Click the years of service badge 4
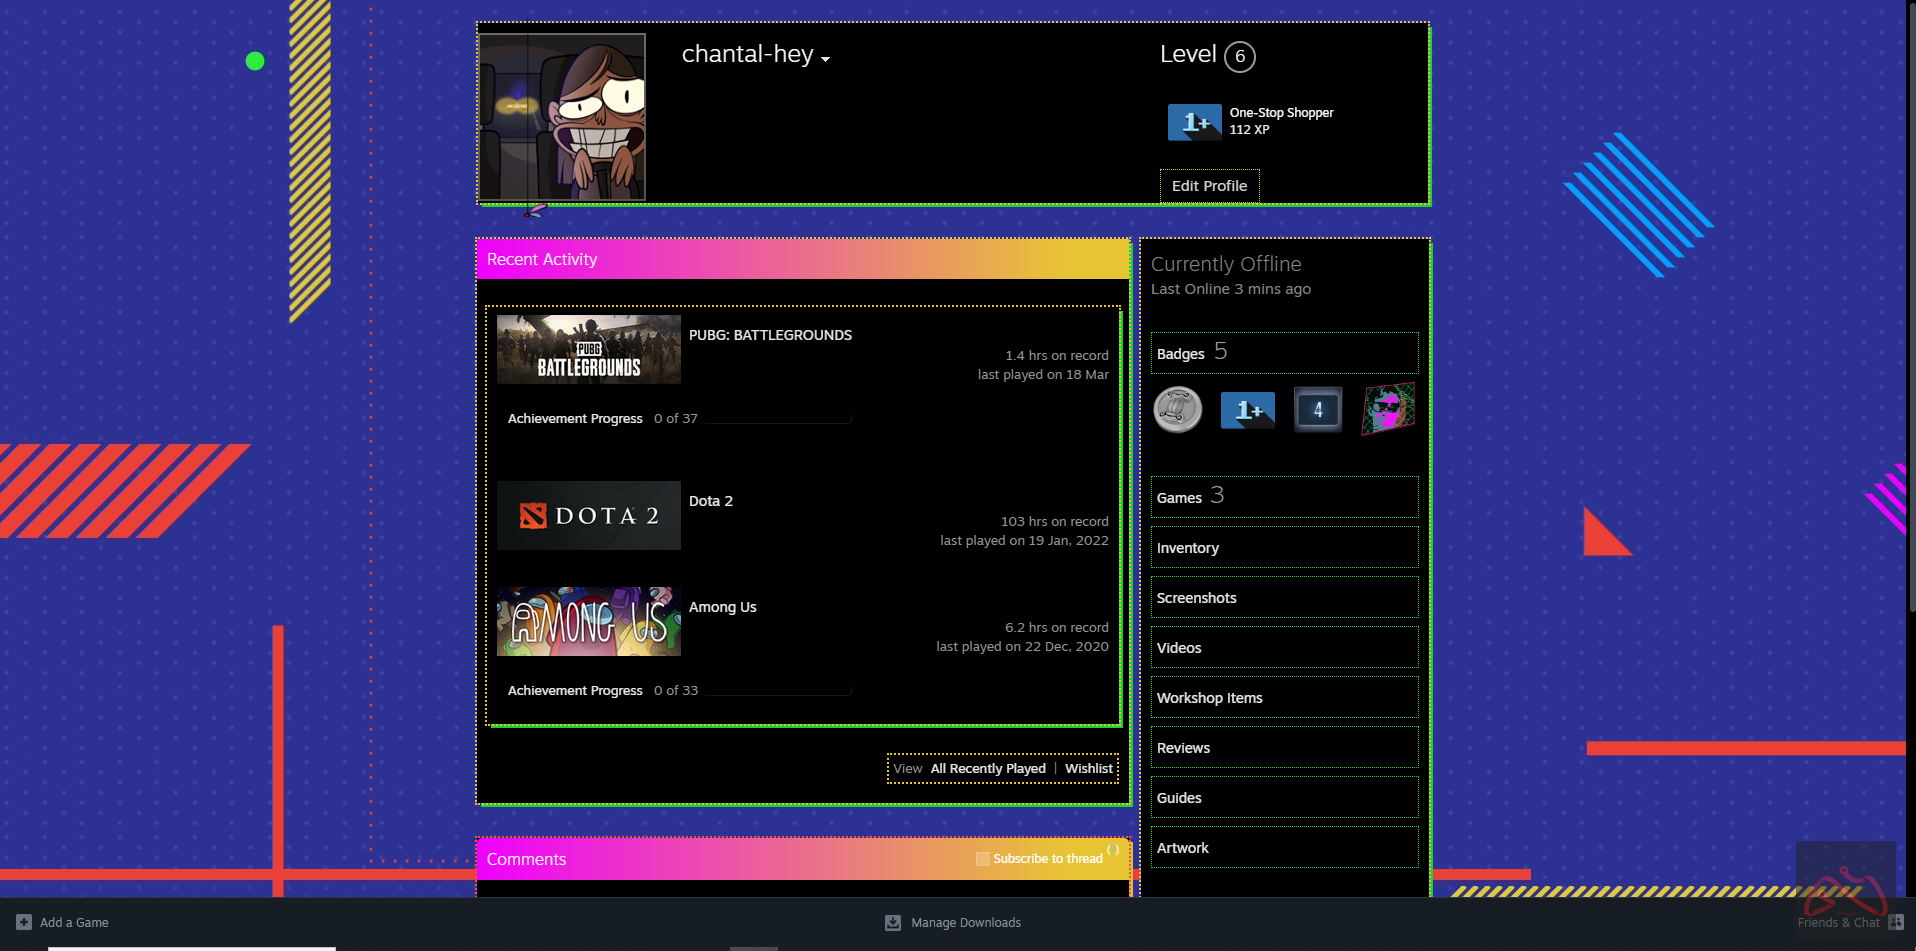The height and width of the screenshot is (951, 1916). [x=1317, y=410]
